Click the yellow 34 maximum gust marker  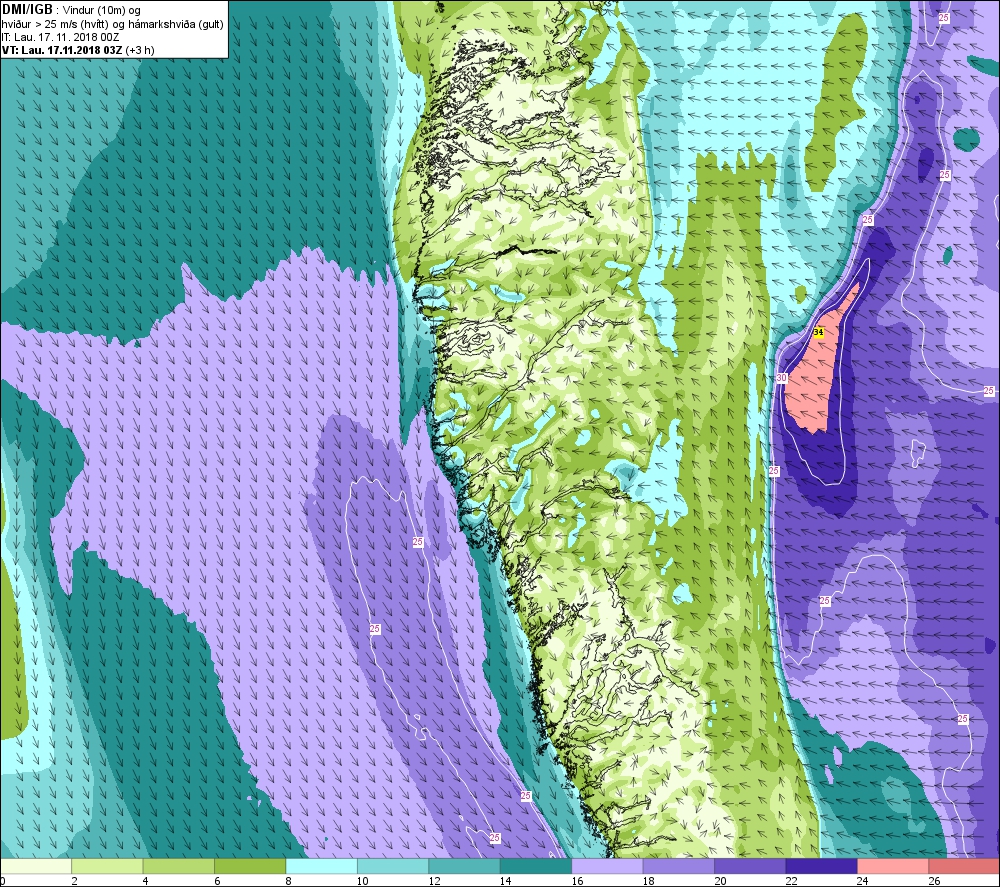click(819, 332)
